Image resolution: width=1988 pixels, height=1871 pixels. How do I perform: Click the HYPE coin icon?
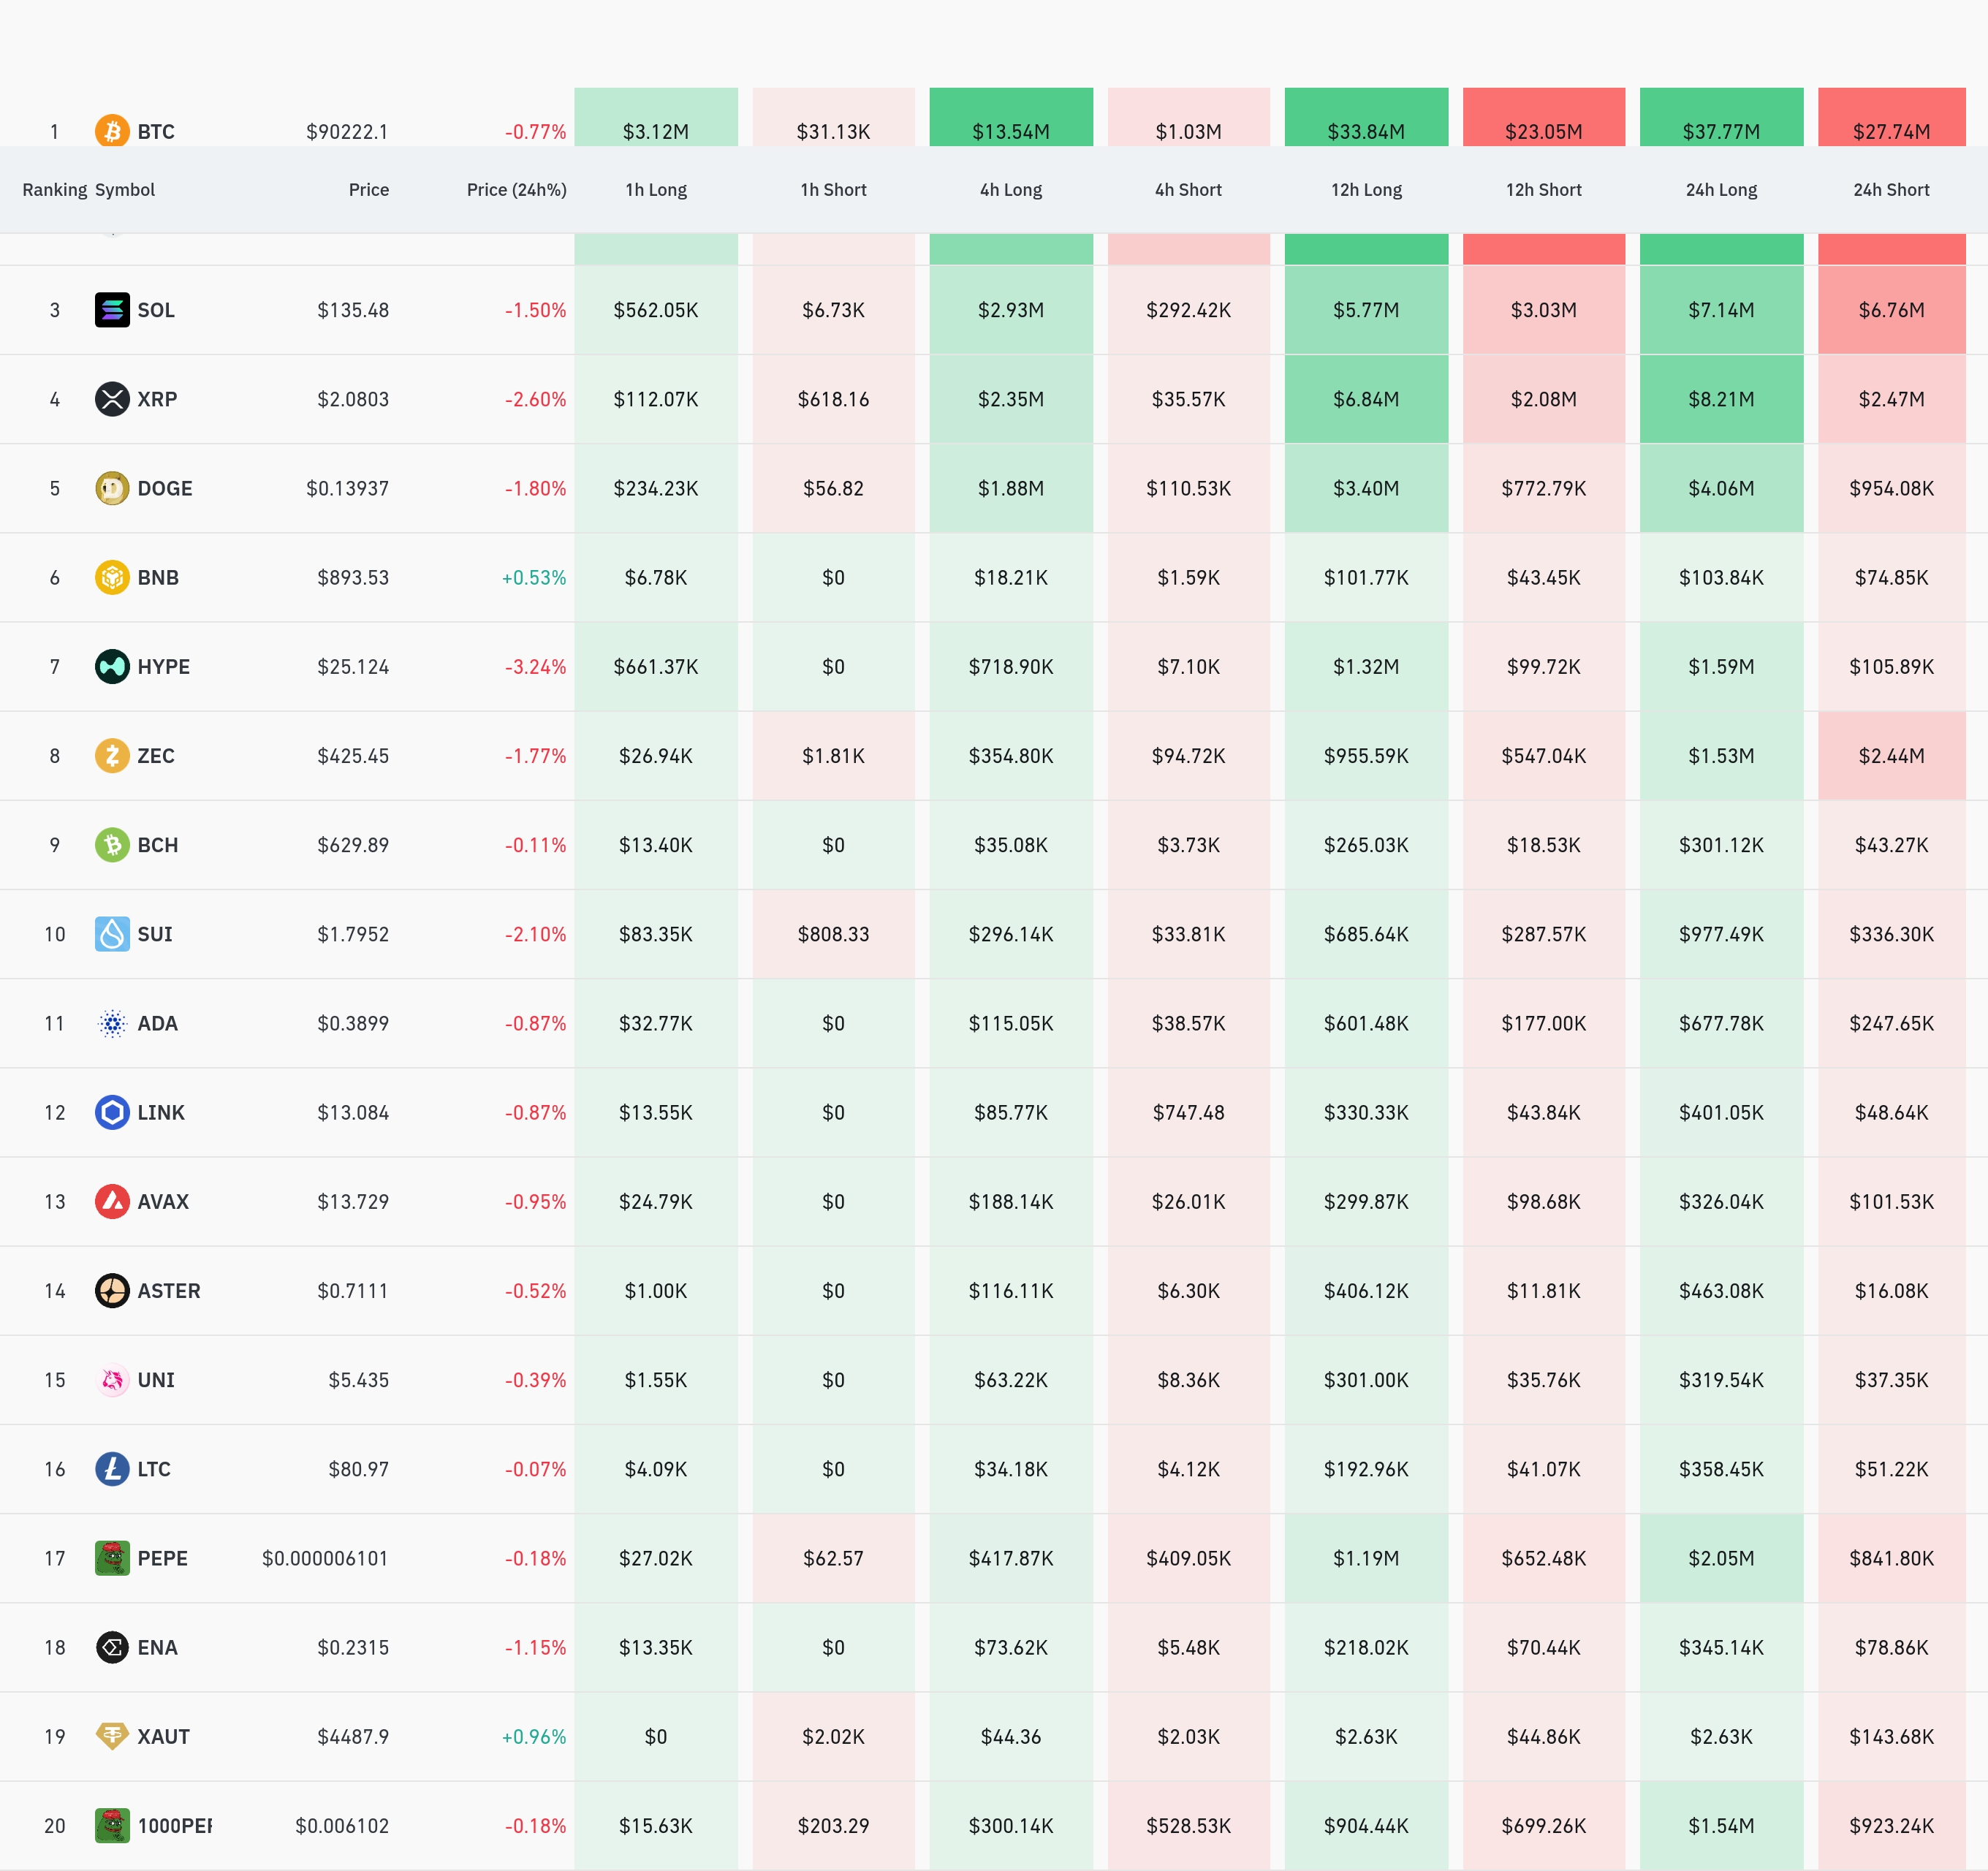pyautogui.click(x=112, y=667)
